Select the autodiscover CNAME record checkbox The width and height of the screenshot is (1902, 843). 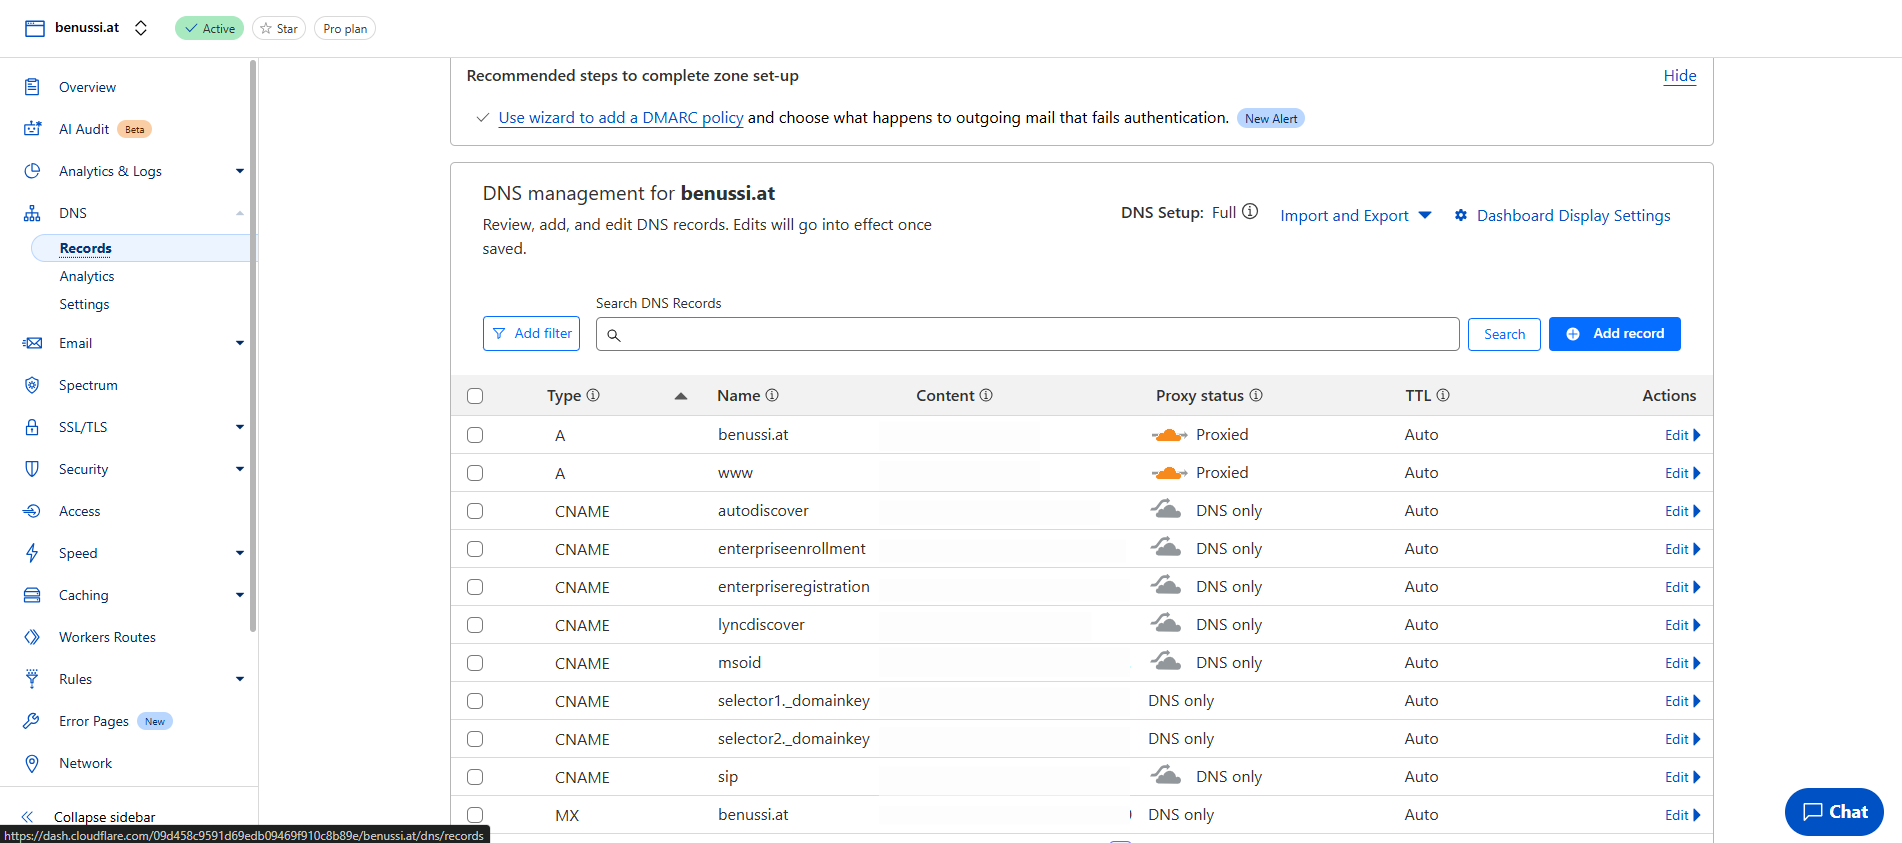click(475, 511)
